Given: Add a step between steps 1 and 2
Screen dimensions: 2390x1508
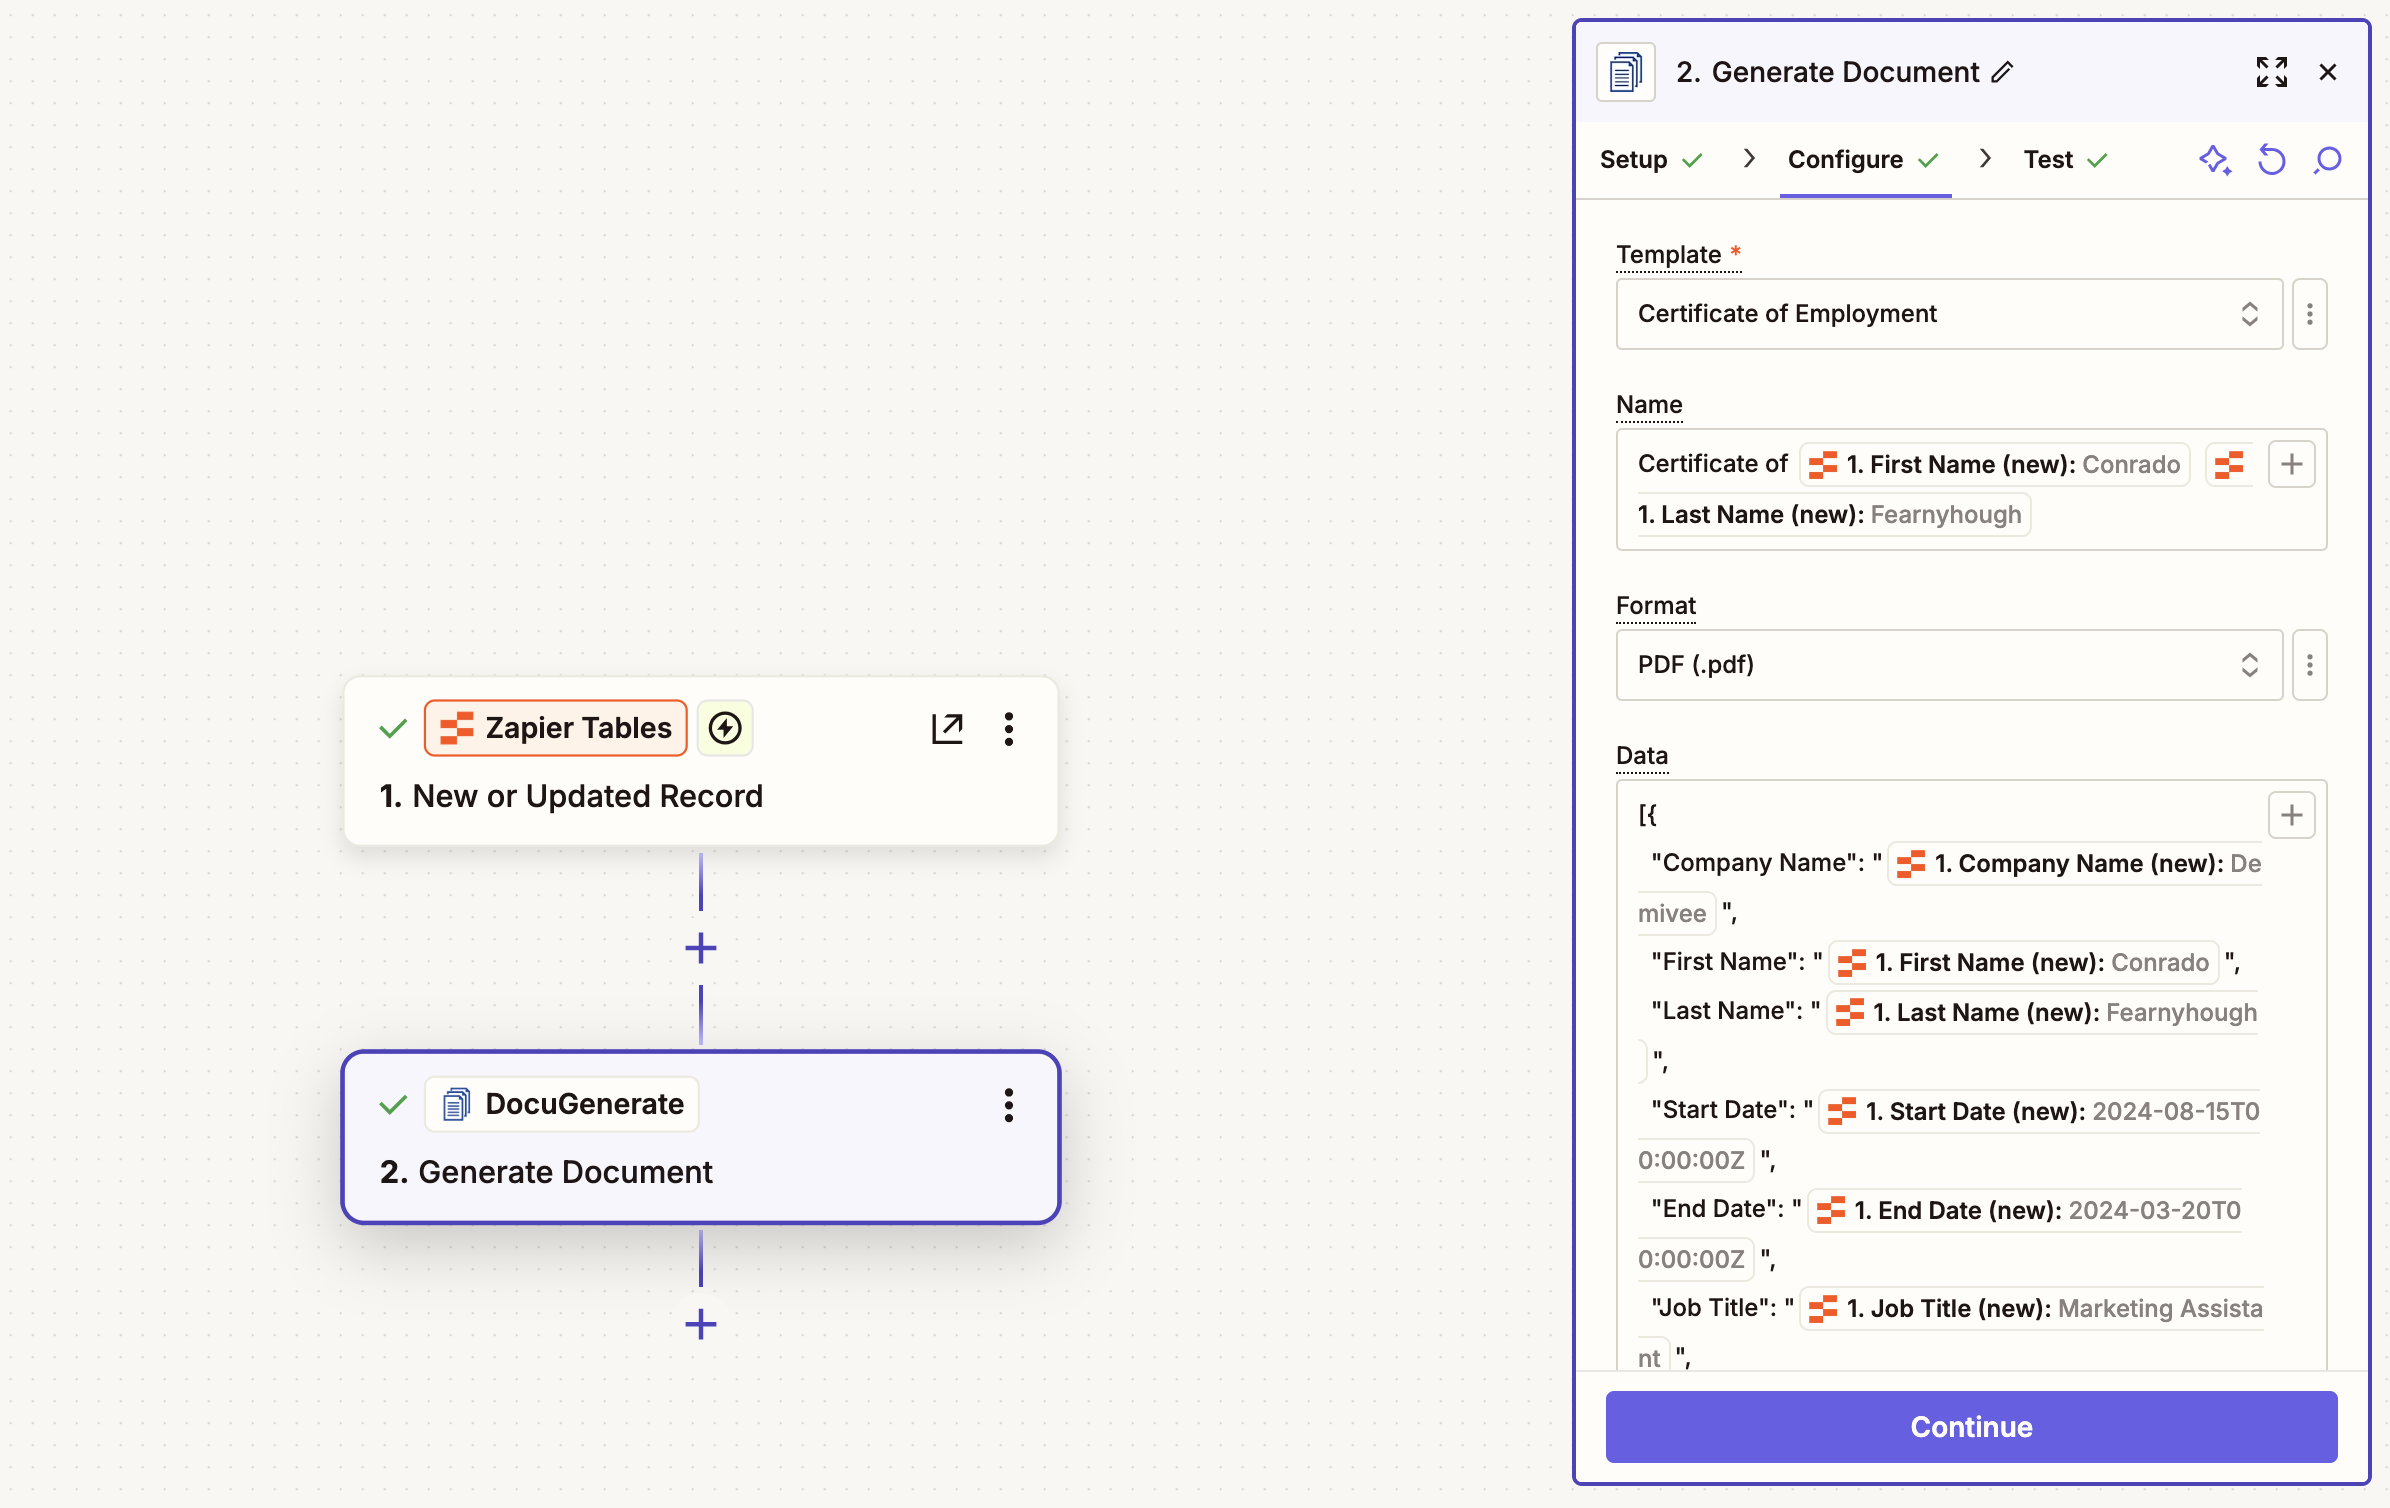Looking at the screenshot, I should [701, 948].
